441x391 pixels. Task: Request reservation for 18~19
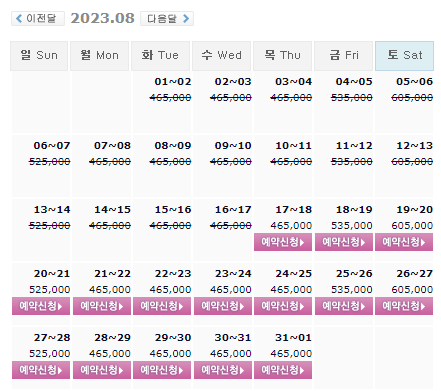click(x=344, y=242)
